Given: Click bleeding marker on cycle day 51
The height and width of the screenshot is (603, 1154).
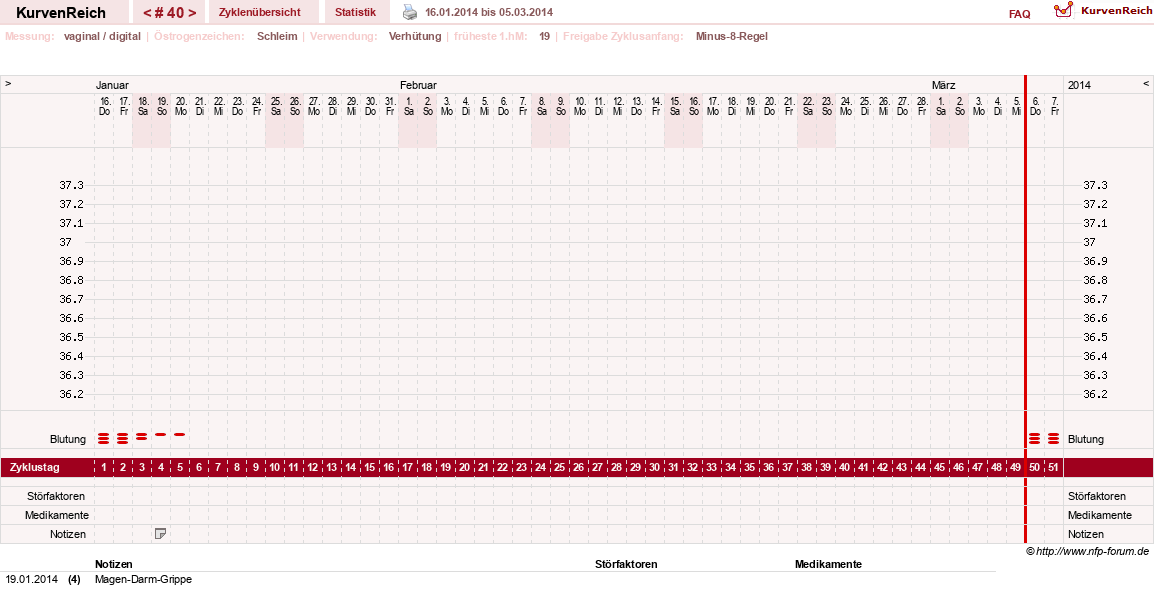Looking at the screenshot, I should (1054, 439).
